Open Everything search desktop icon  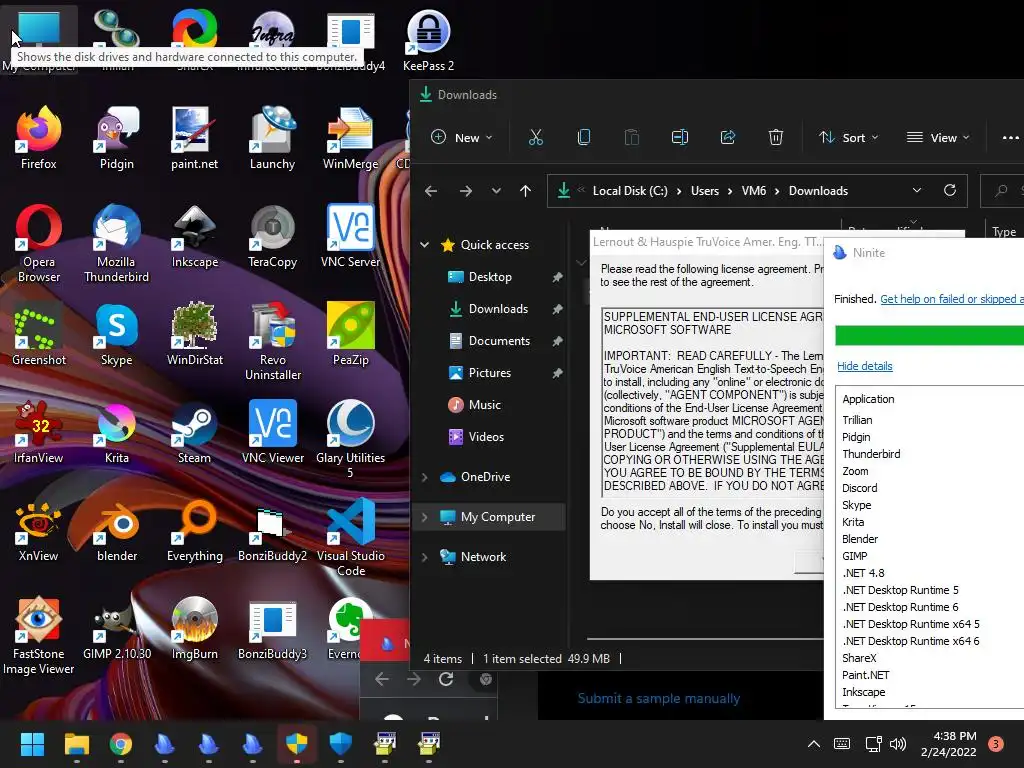coord(195,530)
